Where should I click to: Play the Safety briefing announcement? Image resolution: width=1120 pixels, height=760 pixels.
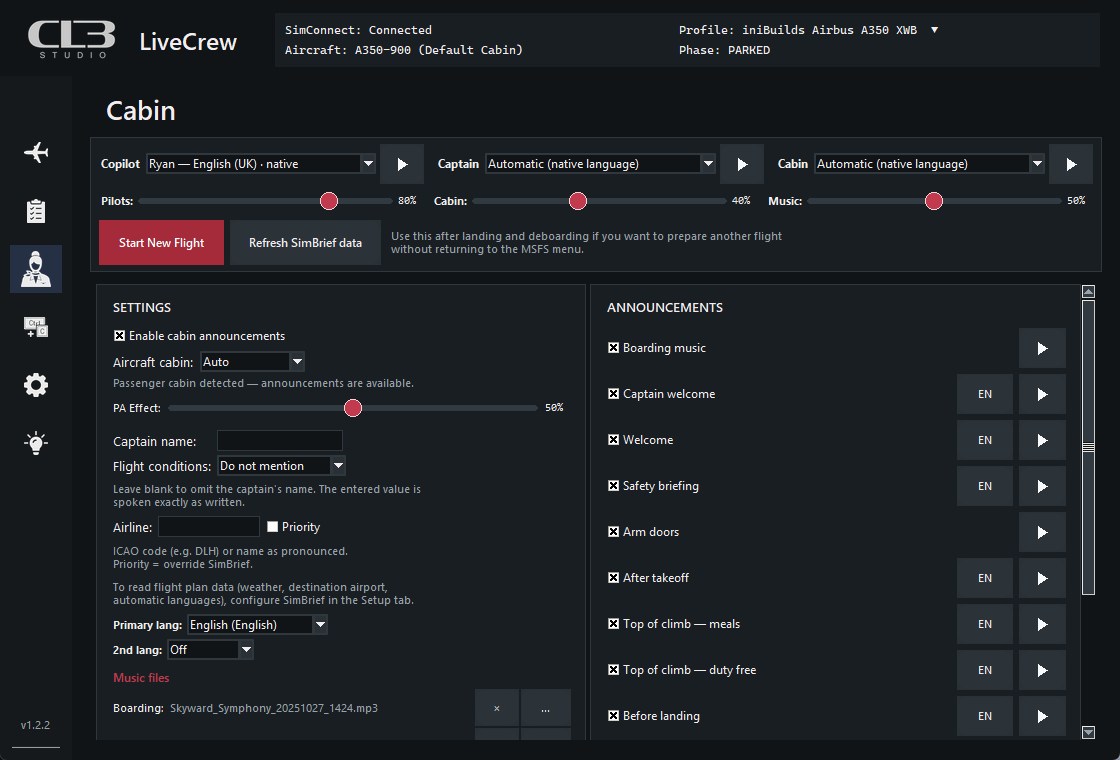[1042, 486]
